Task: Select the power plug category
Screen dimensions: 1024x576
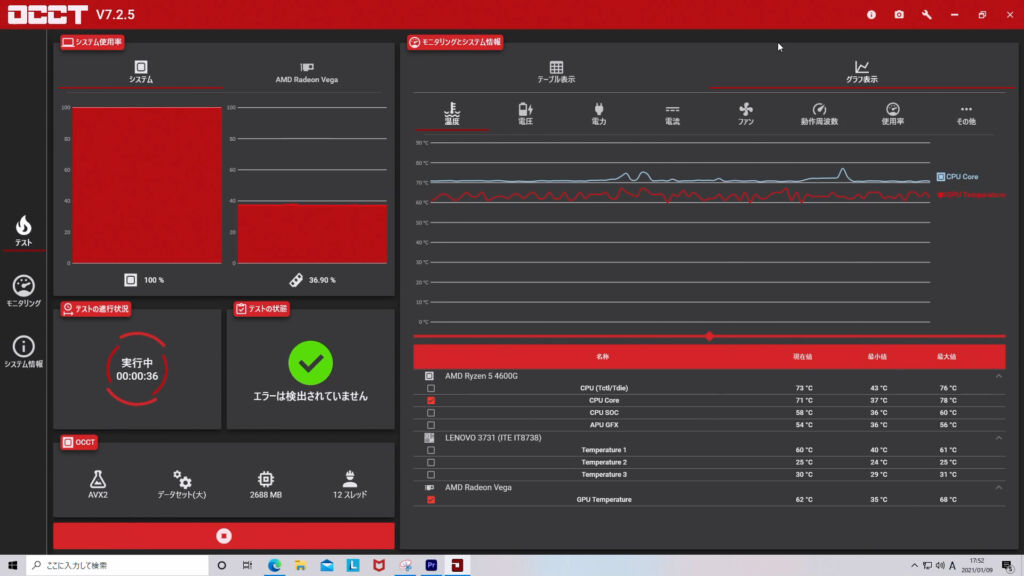Action: point(599,114)
